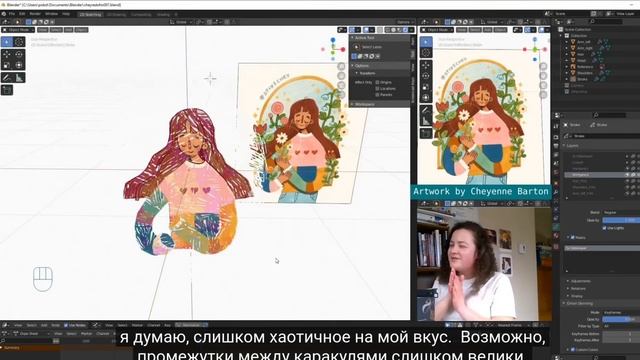Open the layer Blend mode dropdown
The width and height of the screenshot is (640, 360).
(x=621, y=212)
